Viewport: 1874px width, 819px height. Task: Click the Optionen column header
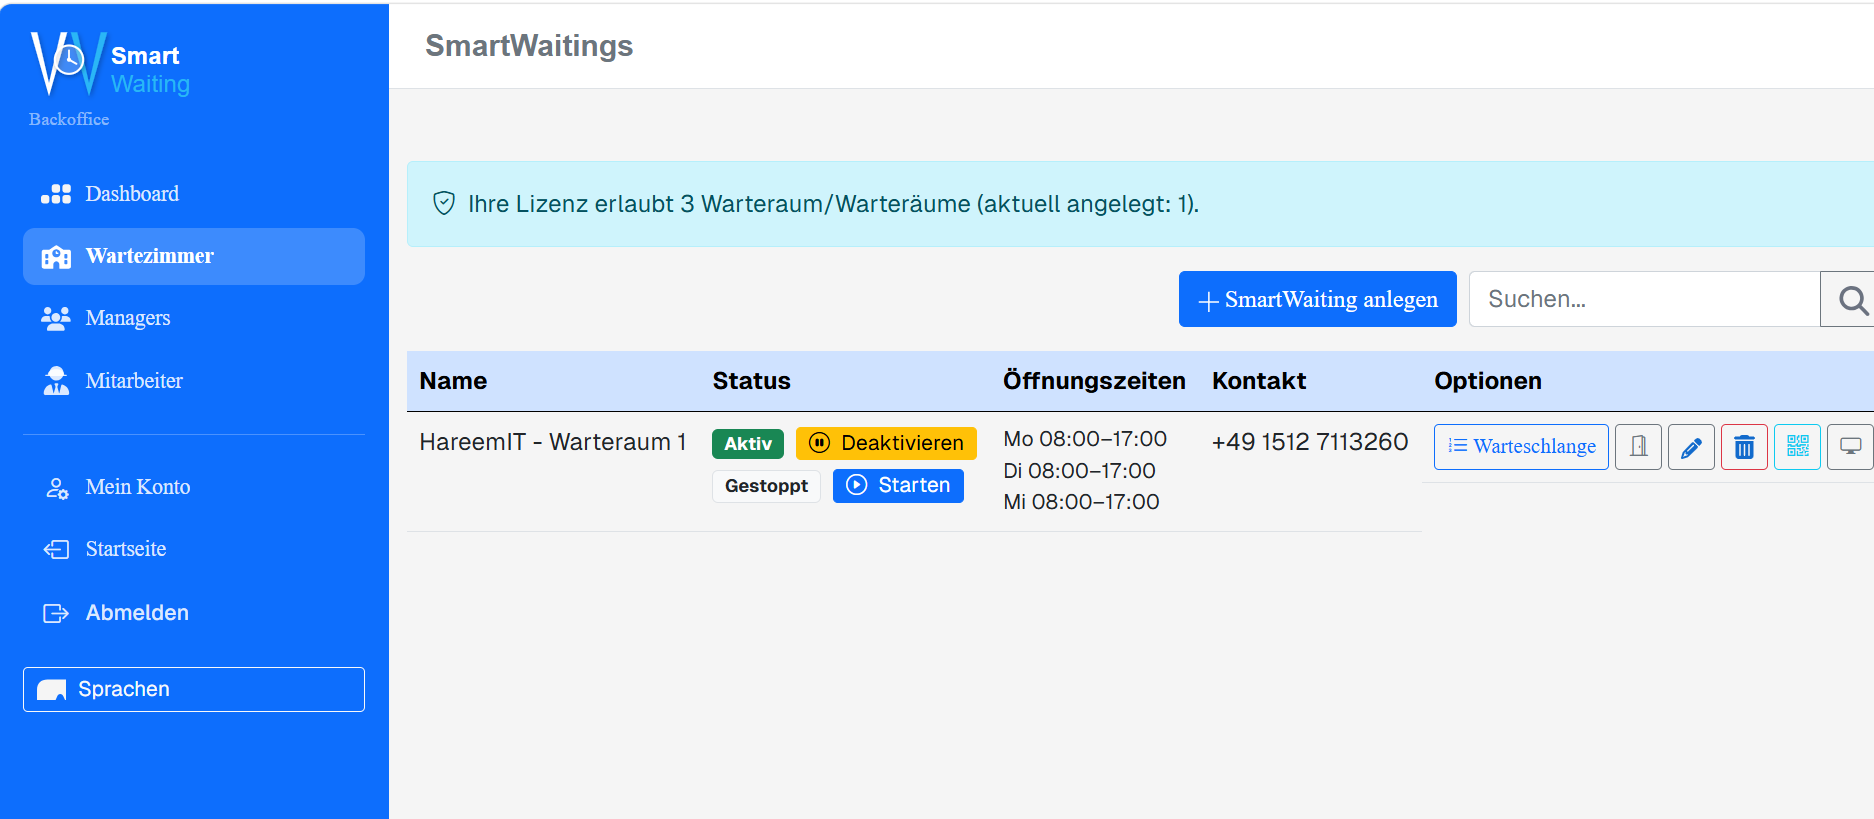point(1488,381)
